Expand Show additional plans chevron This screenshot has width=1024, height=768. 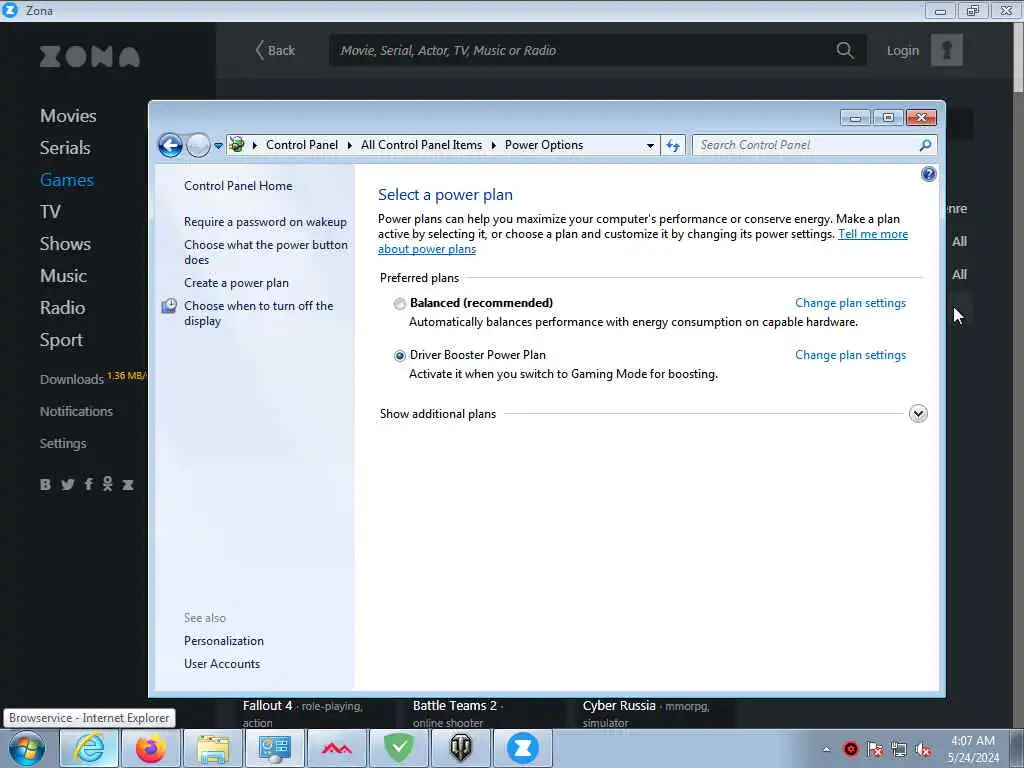pyautogui.click(x=918, y=413)
